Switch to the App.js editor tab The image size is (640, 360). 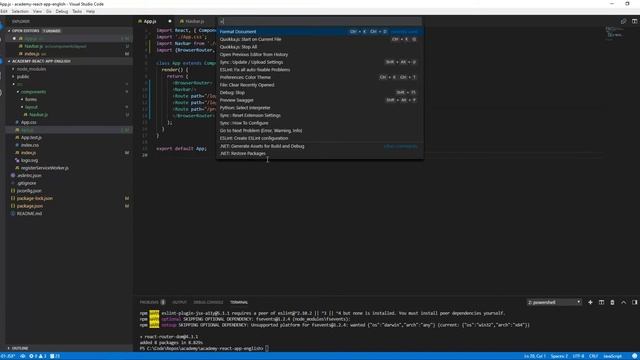click(155, 21)
